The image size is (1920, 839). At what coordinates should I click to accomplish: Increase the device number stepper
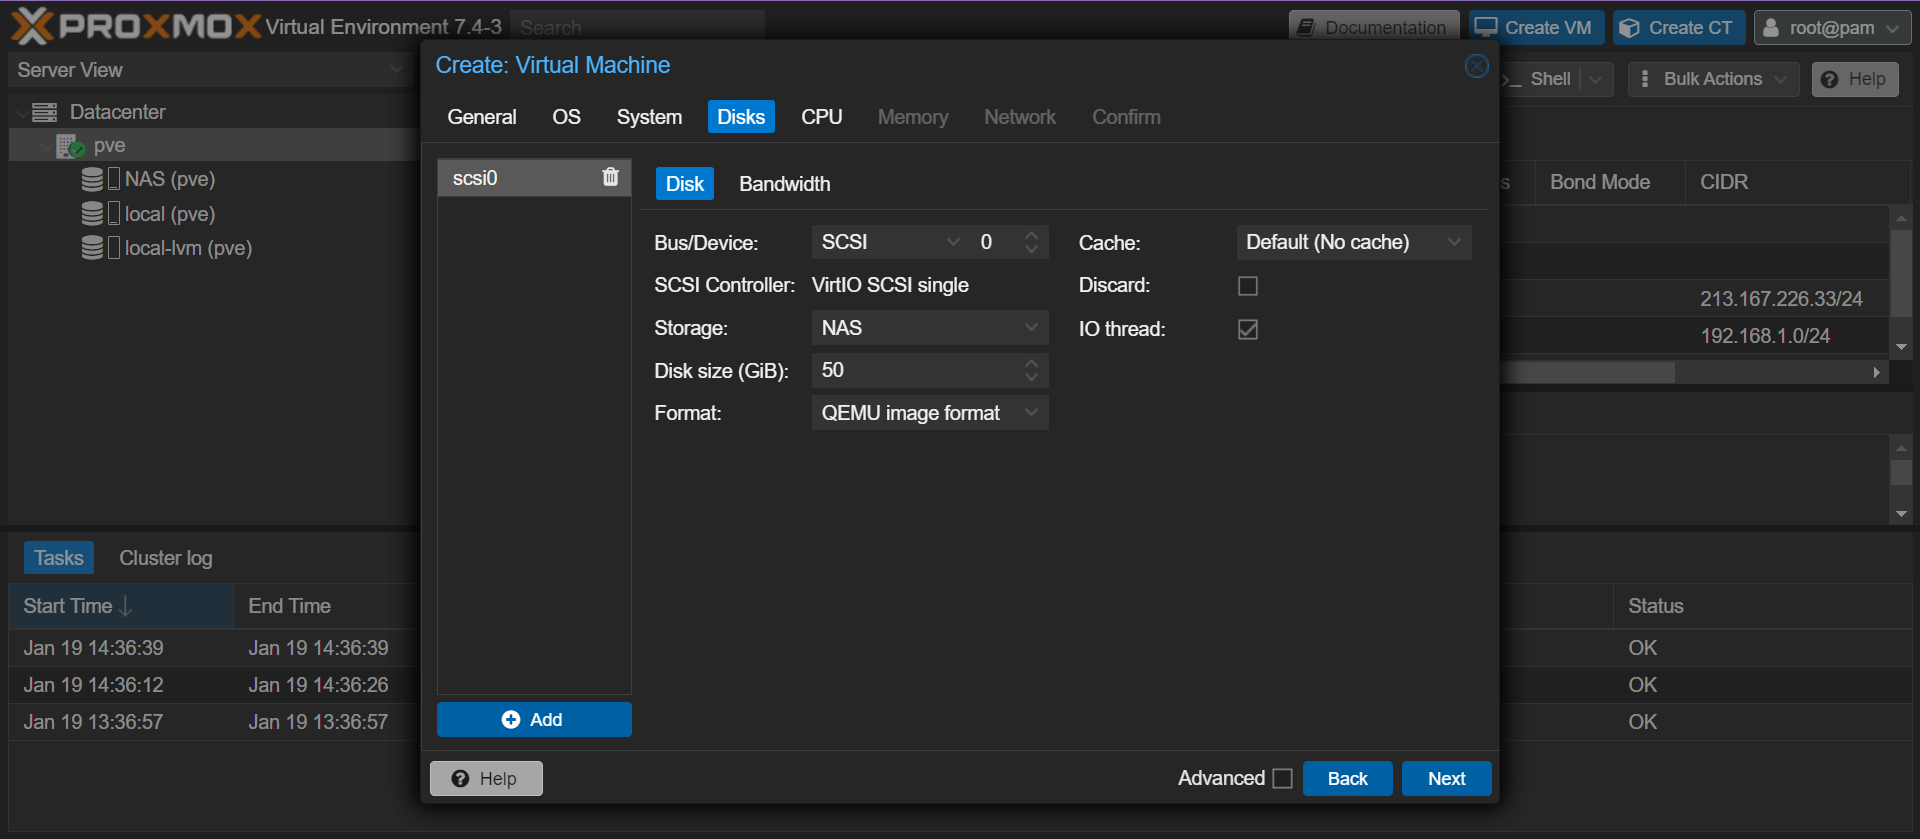point(1031,235)
